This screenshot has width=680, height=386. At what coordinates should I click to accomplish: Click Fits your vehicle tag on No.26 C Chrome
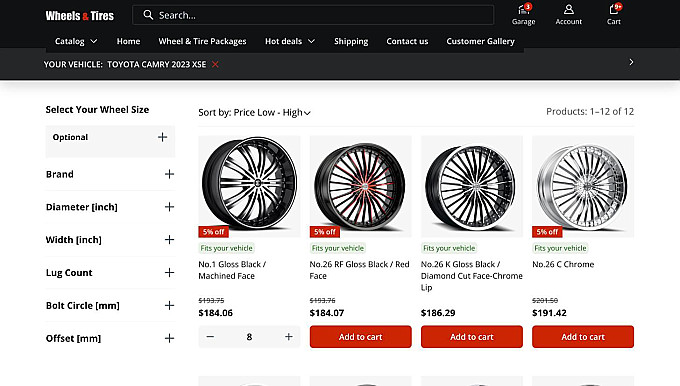coord(560,248)
